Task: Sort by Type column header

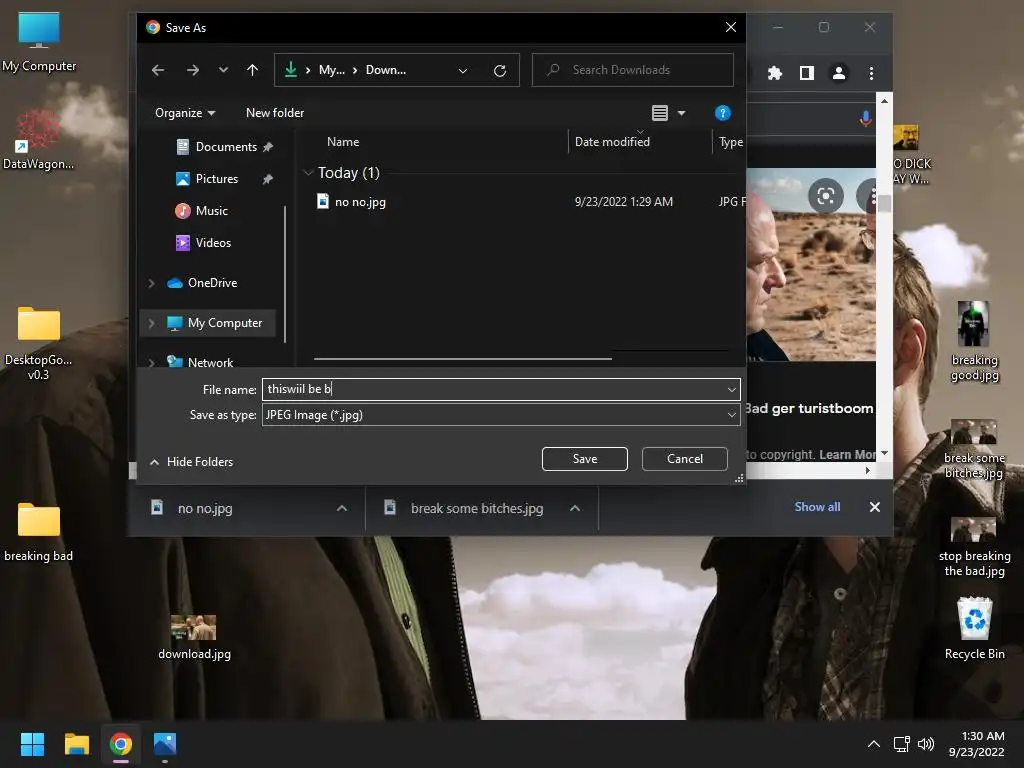Action: point(731,142)
